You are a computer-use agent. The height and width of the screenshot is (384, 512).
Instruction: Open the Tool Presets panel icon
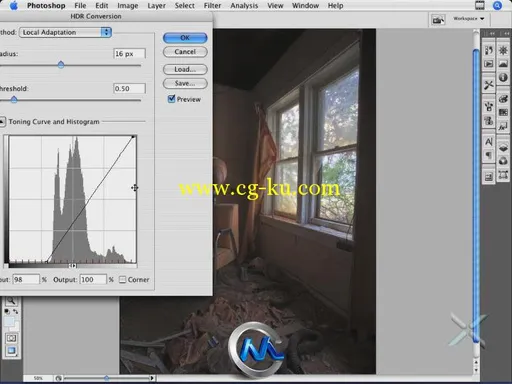[489, 85]
